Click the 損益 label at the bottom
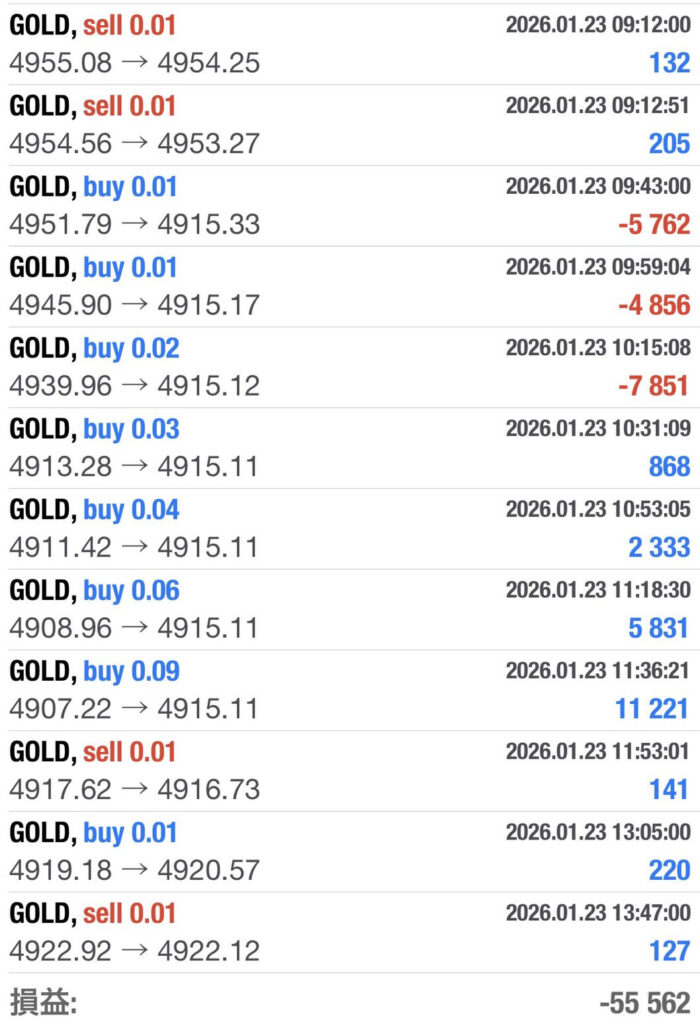The width and height of the screenshot is (700, 1024). [x=44, y=1002]
